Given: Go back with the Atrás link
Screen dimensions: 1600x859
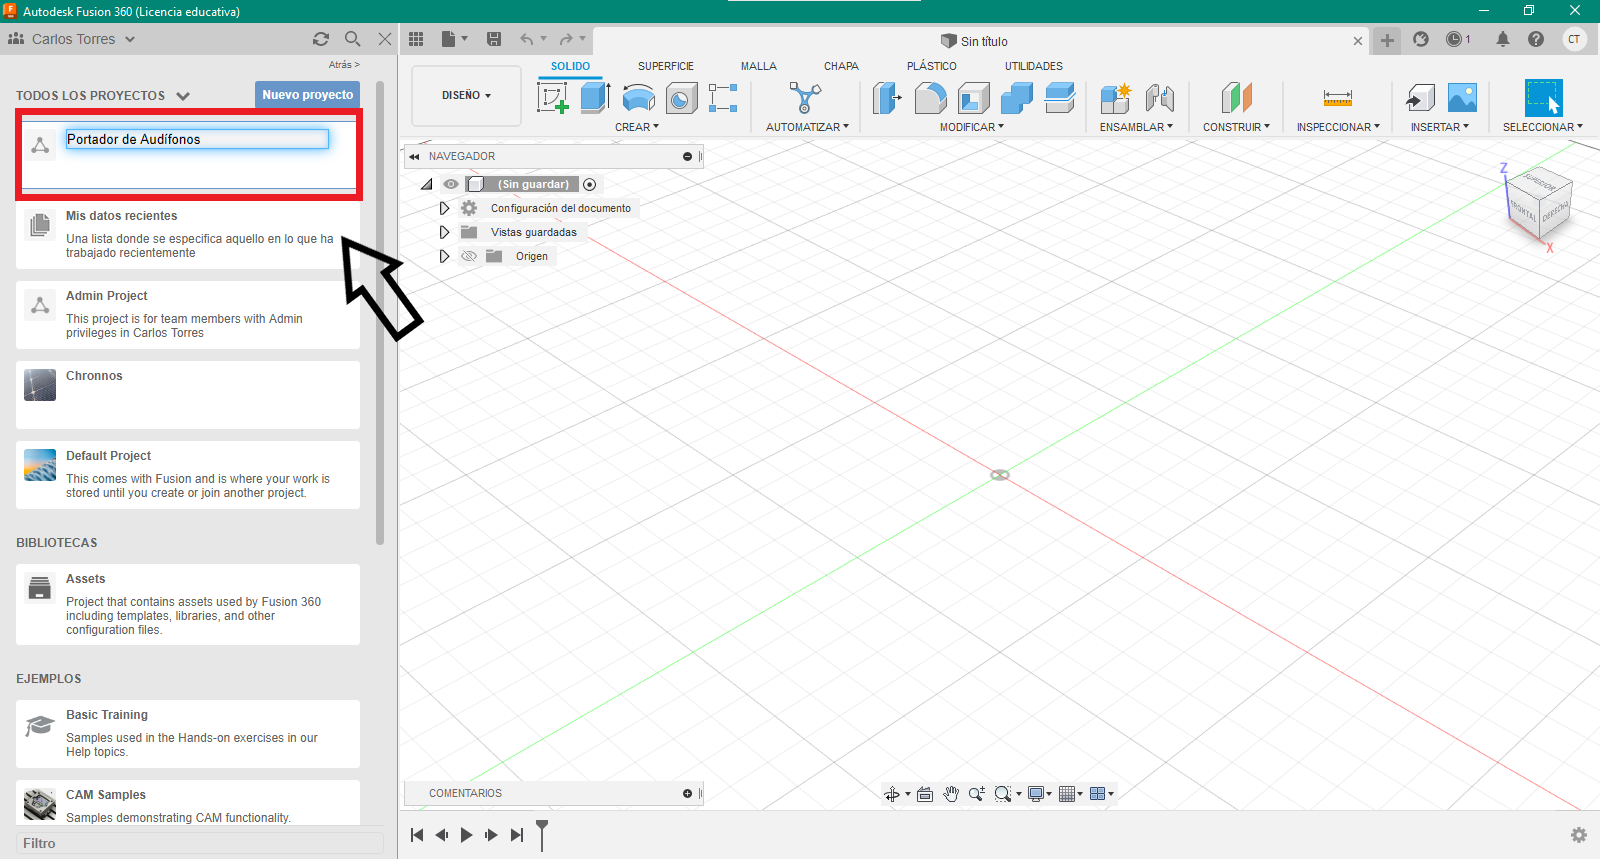Looking at the screenshot, I should [x=344, y=65].
